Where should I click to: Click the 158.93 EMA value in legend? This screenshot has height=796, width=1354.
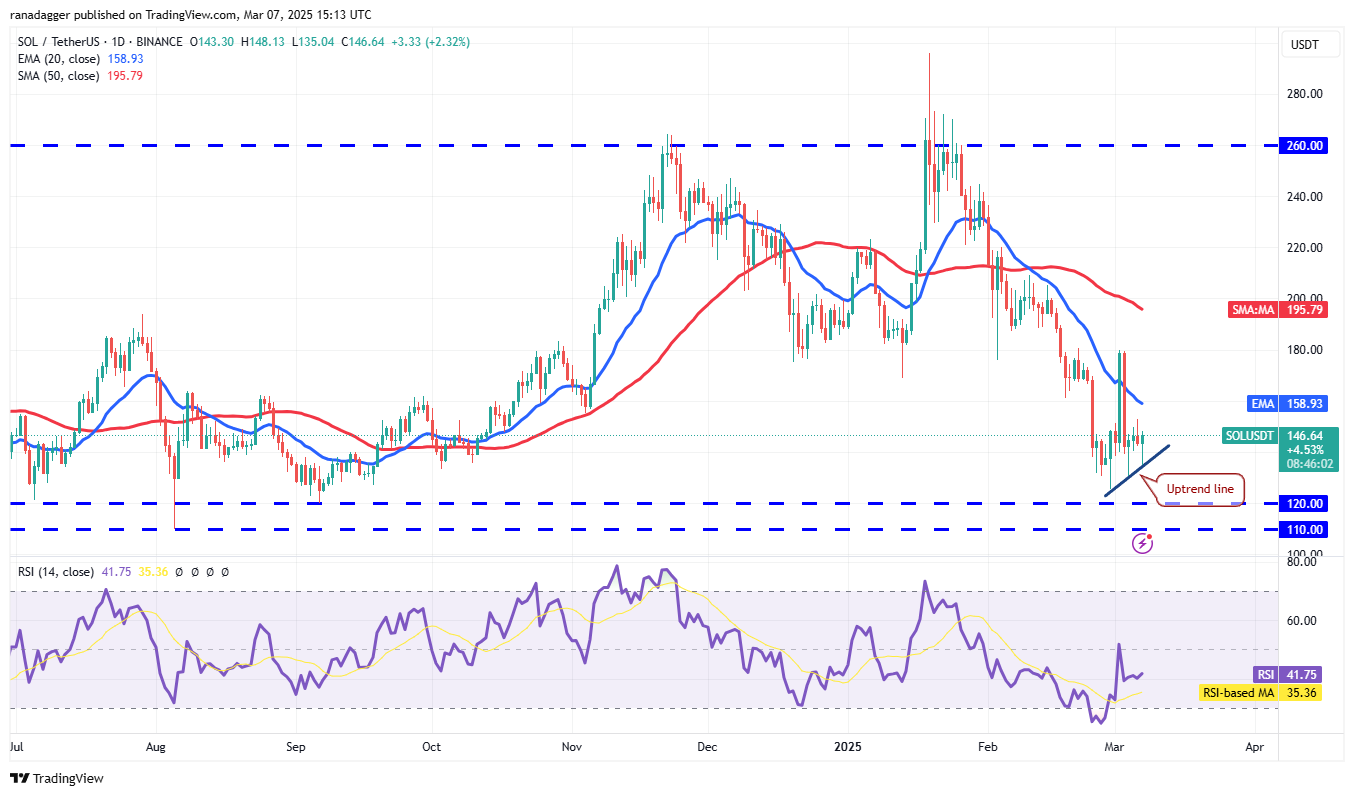point(124,59)
